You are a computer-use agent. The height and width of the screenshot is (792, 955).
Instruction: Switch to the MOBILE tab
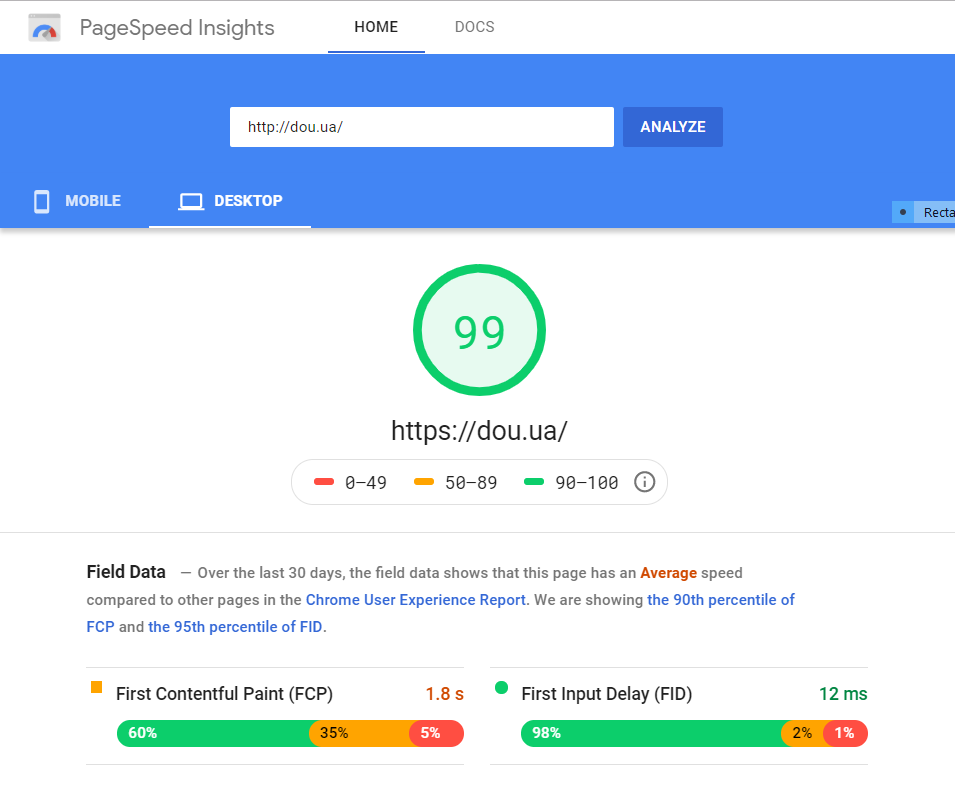[76, 201]
